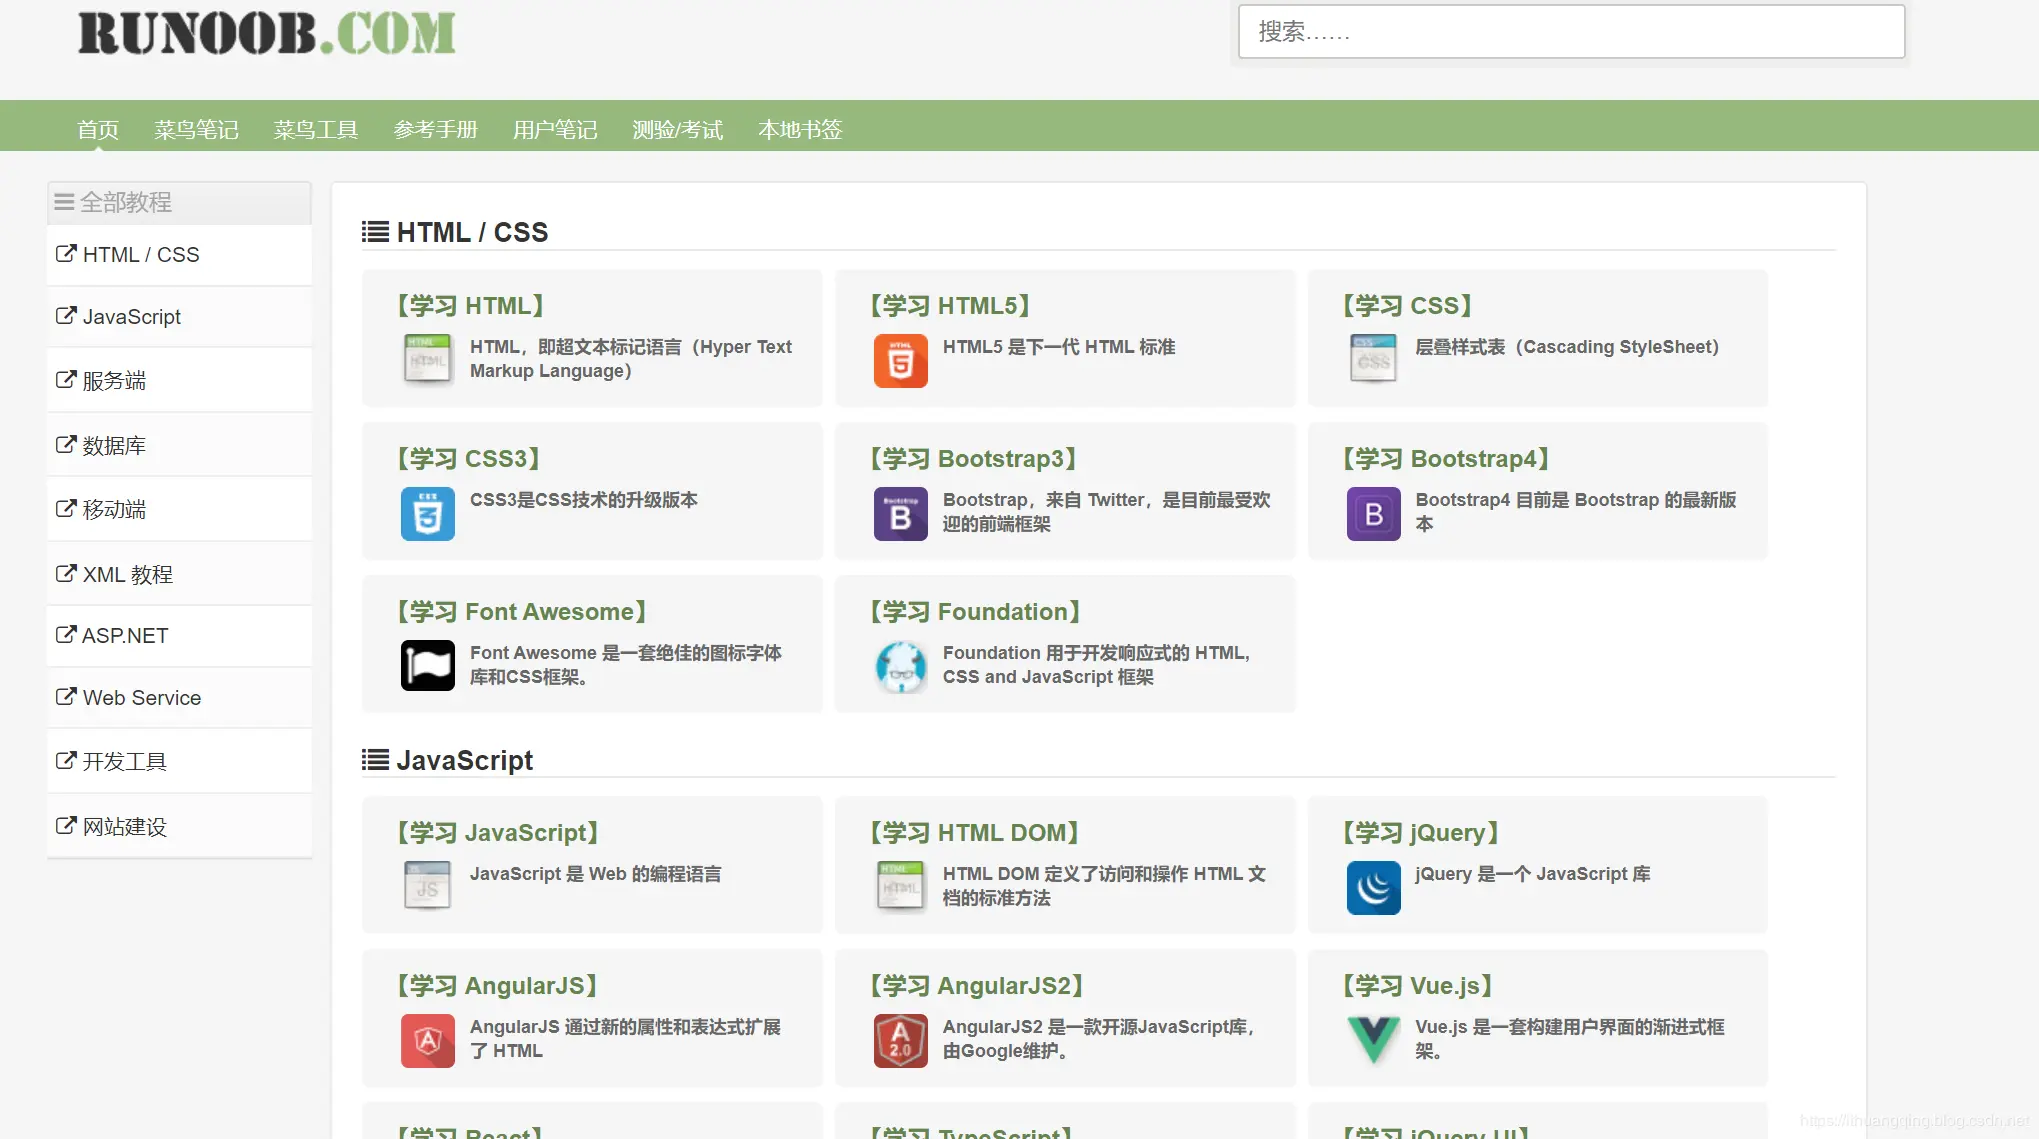Screen dimensions: 2039x1139
Task: Click the 搜索 search input field
Action: point(1570,32)
